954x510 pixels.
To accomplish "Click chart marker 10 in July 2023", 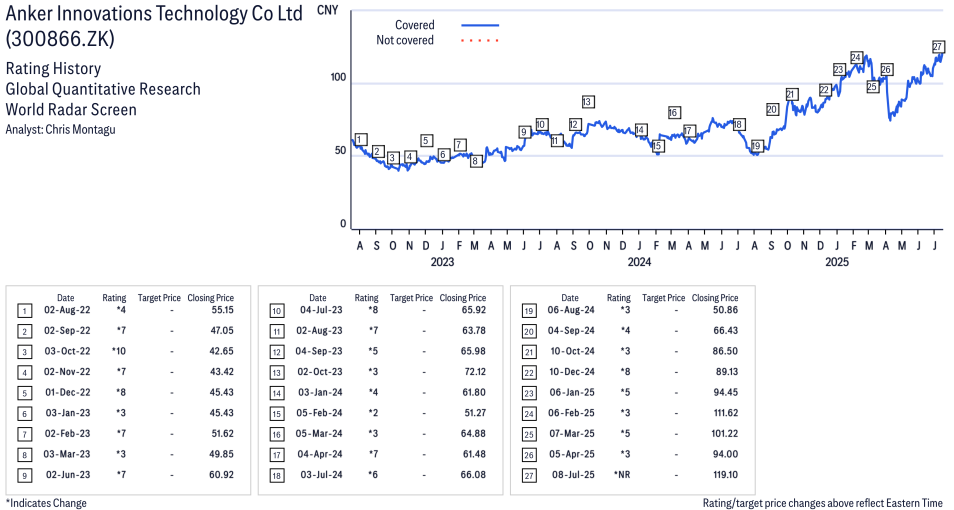I will pos(541,125).
